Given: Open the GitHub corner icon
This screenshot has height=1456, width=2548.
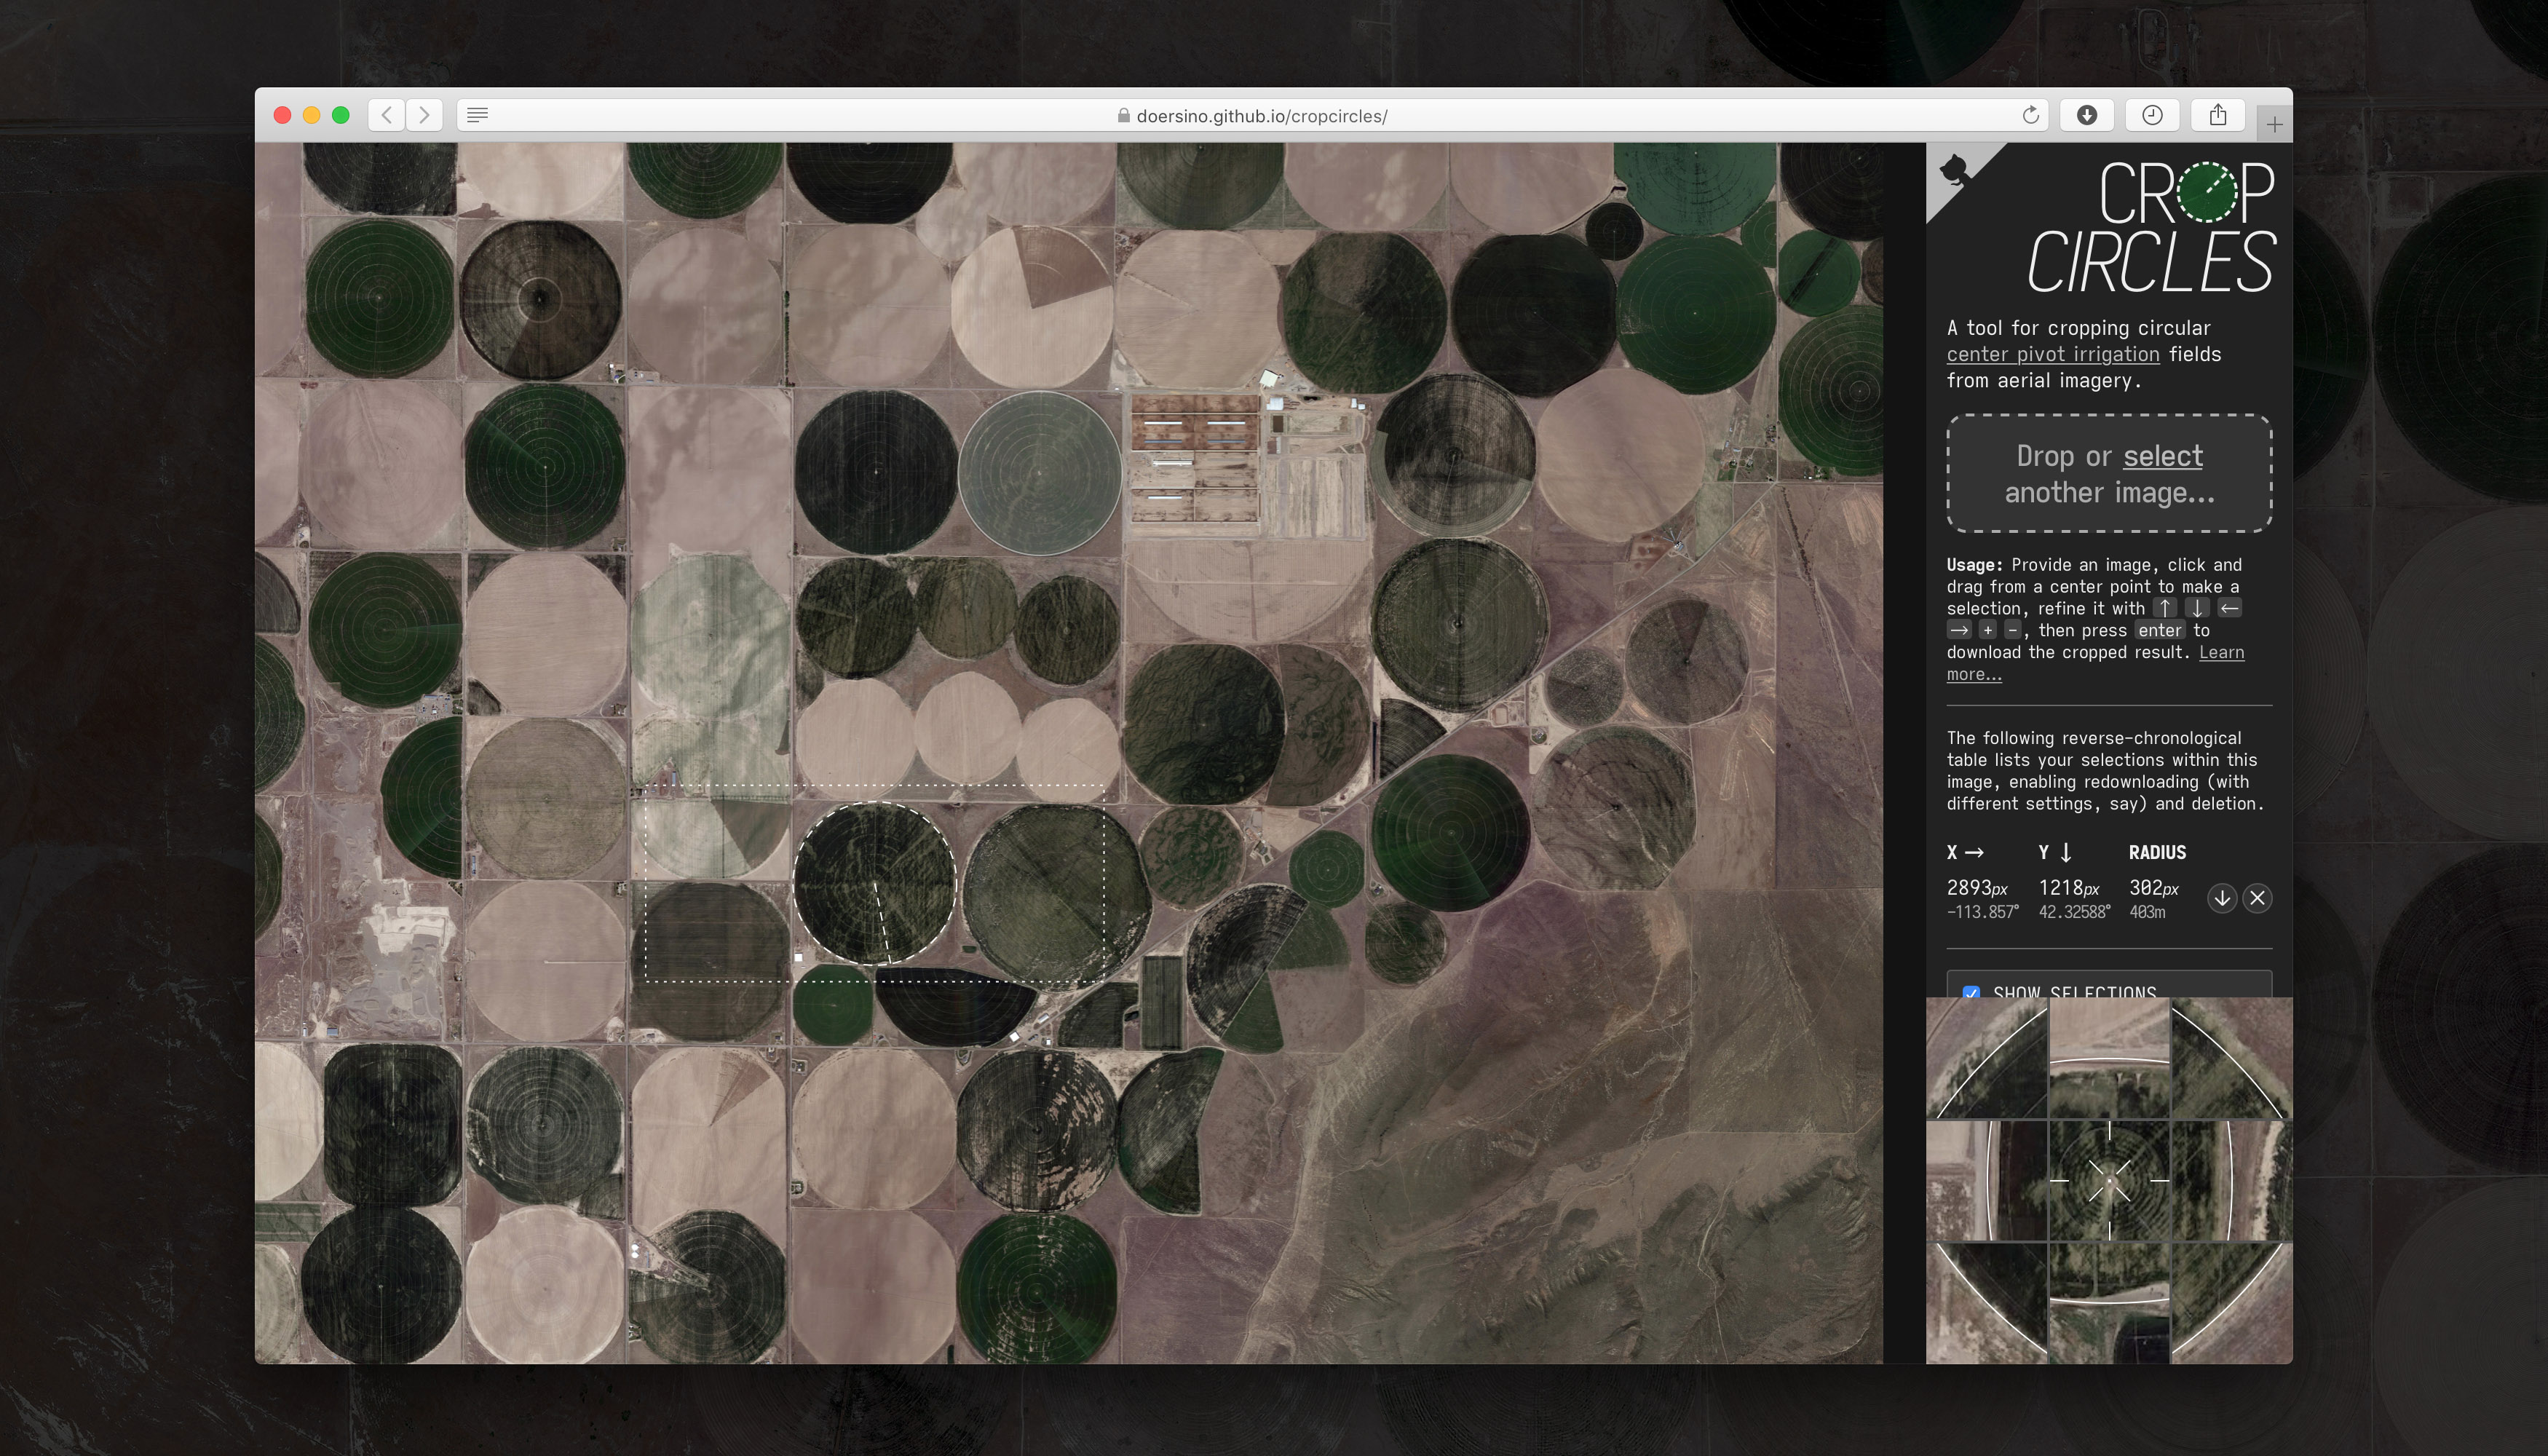Looking at the screenshot, I should [1953, 170].
